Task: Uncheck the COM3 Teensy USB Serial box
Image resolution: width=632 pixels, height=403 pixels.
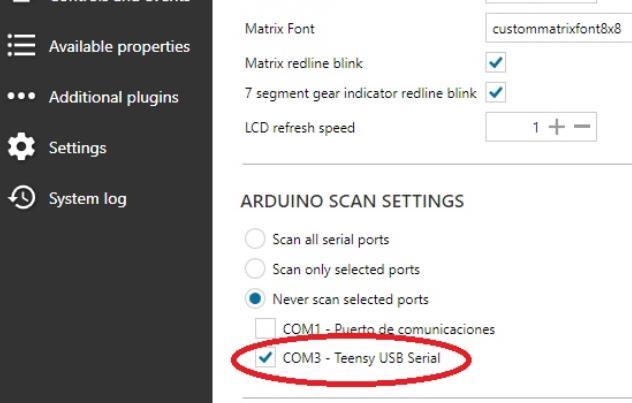Action: pyautogui.click(x=265, y=358)
